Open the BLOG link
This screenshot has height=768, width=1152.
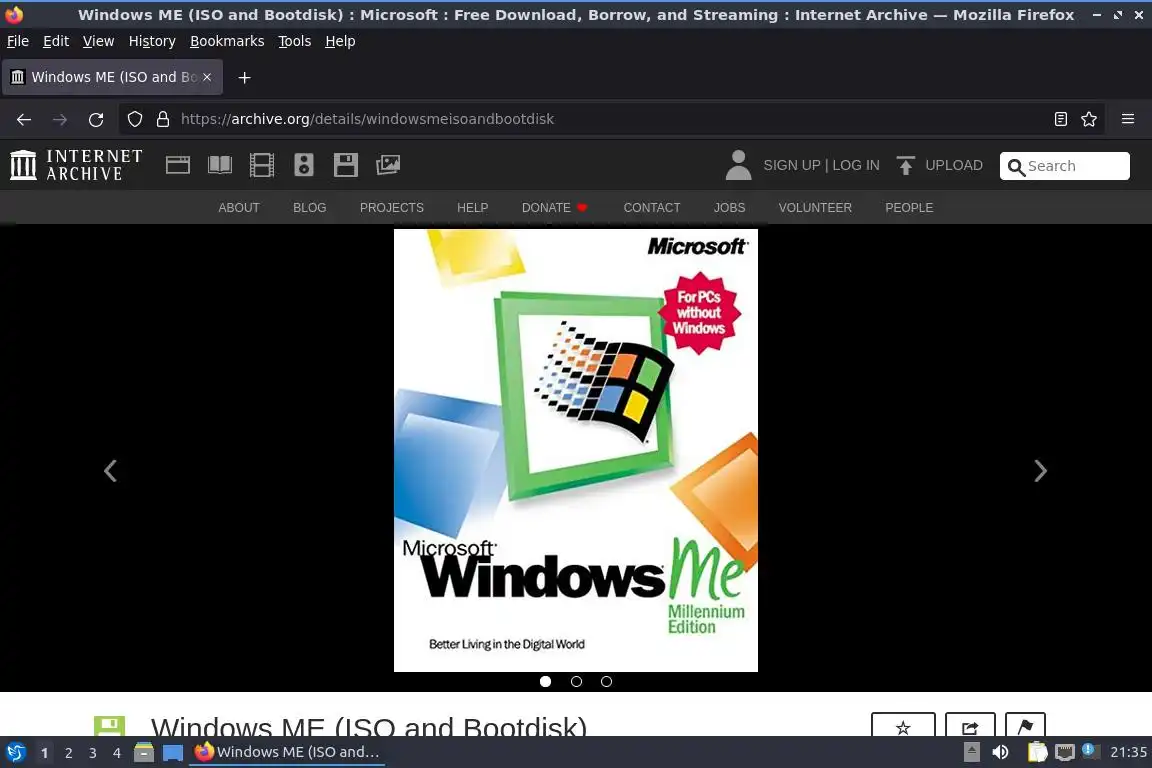(x=309, y=208)
